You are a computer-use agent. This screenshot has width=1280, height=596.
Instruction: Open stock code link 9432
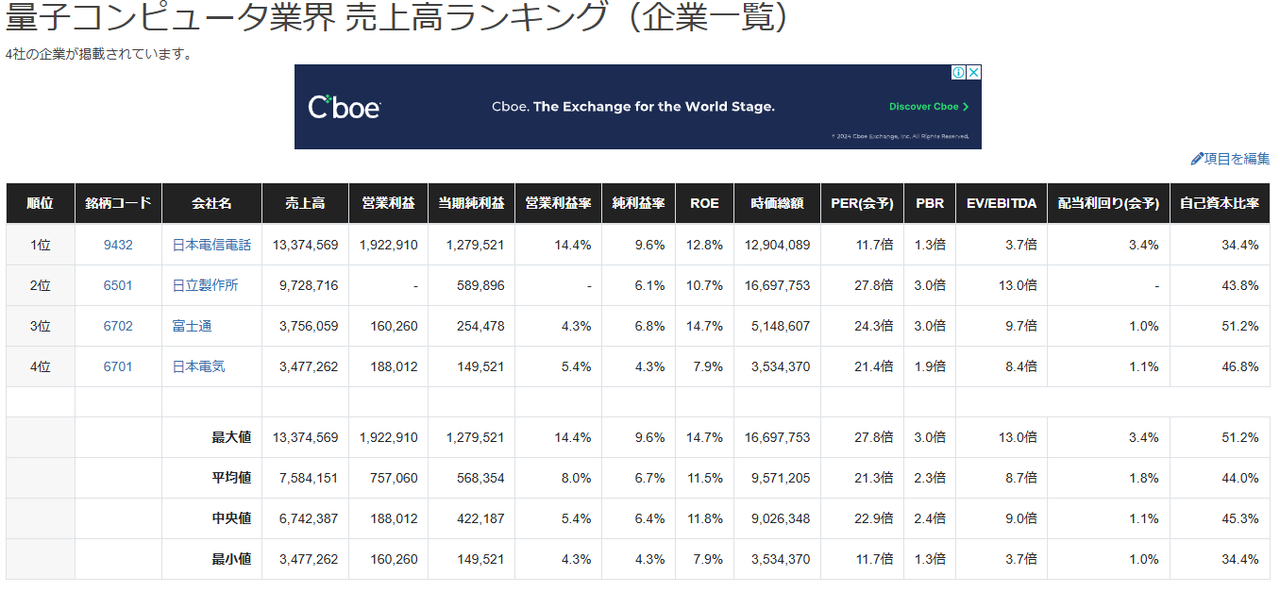coord(118,244)
